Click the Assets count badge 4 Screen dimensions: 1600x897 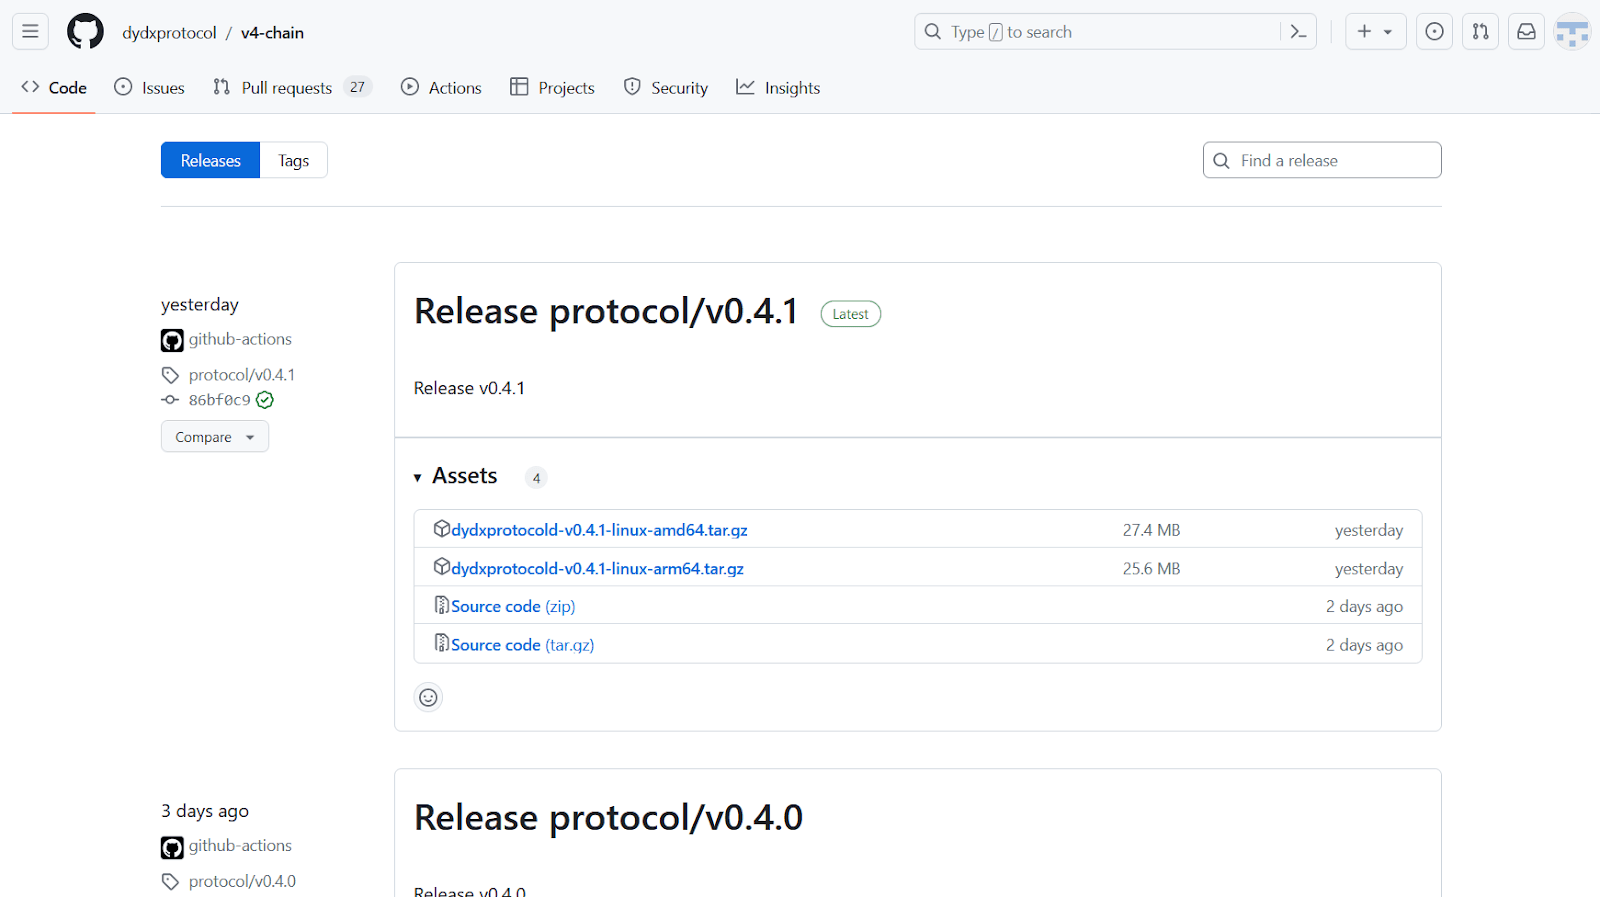point(536,478)
